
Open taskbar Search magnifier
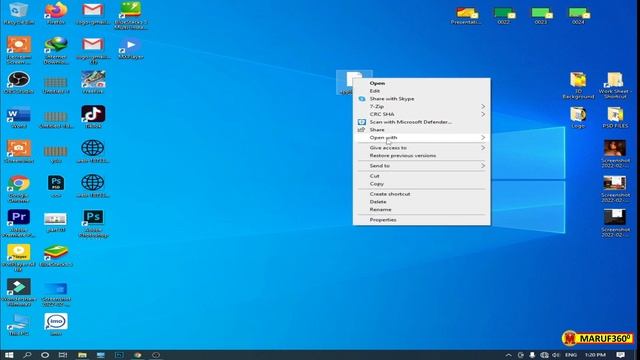pos(27,355)
